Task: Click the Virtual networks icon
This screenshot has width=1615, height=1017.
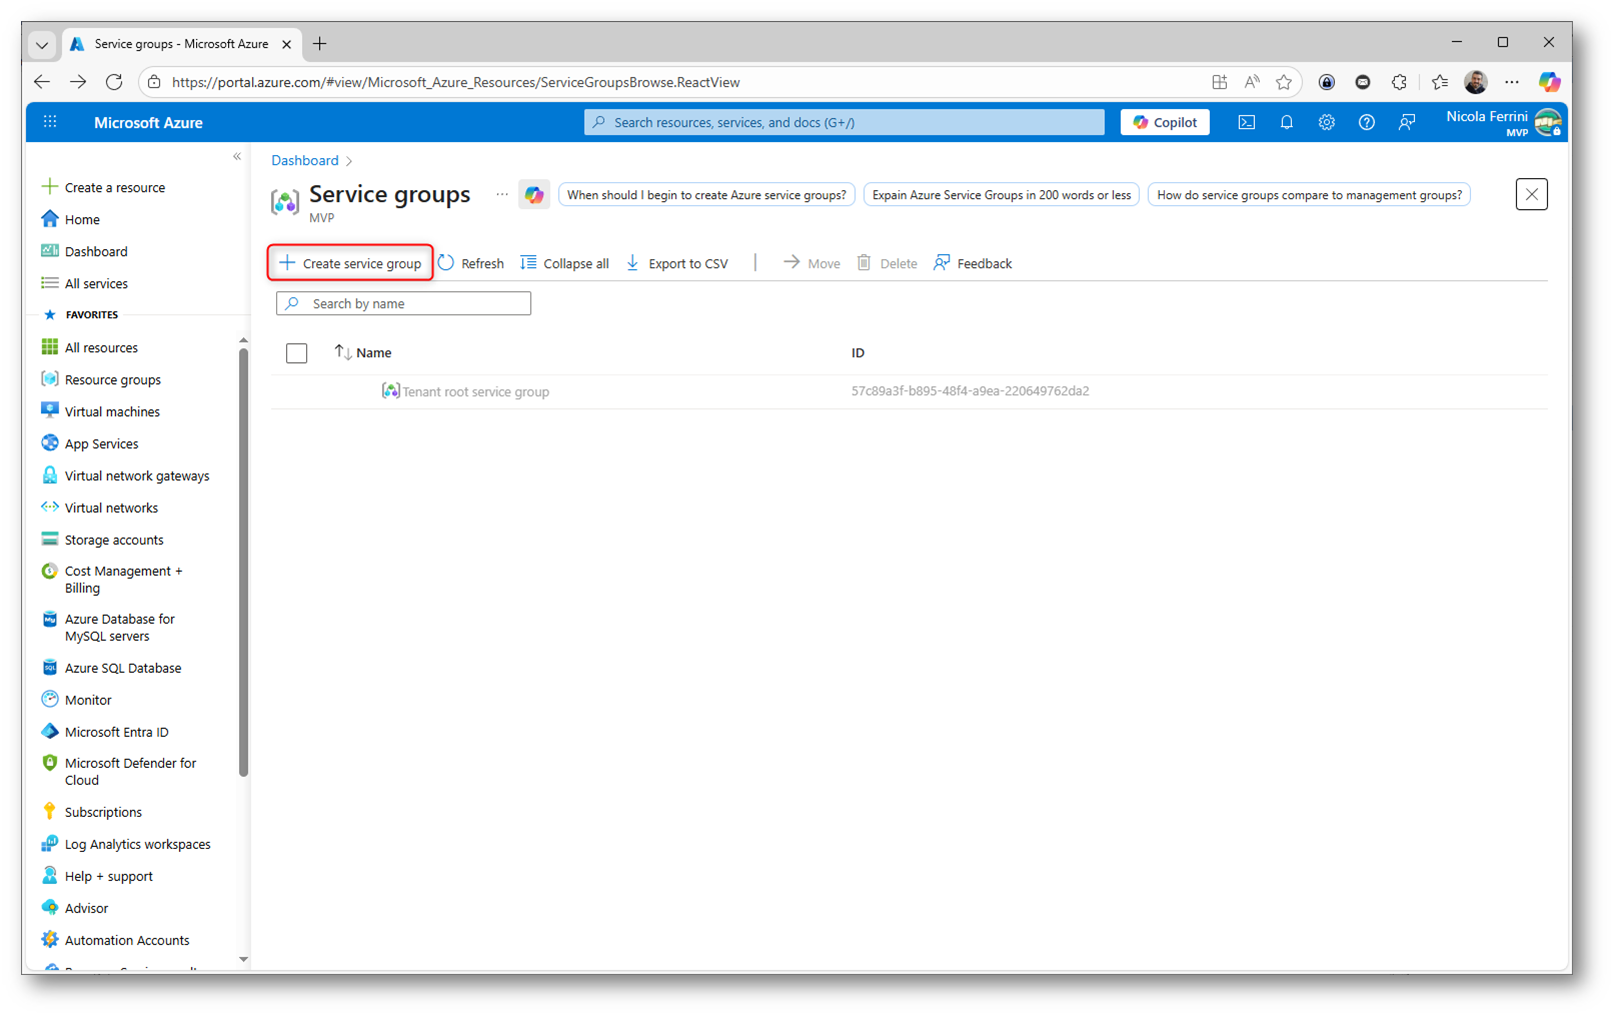Action: coord(50,507)
